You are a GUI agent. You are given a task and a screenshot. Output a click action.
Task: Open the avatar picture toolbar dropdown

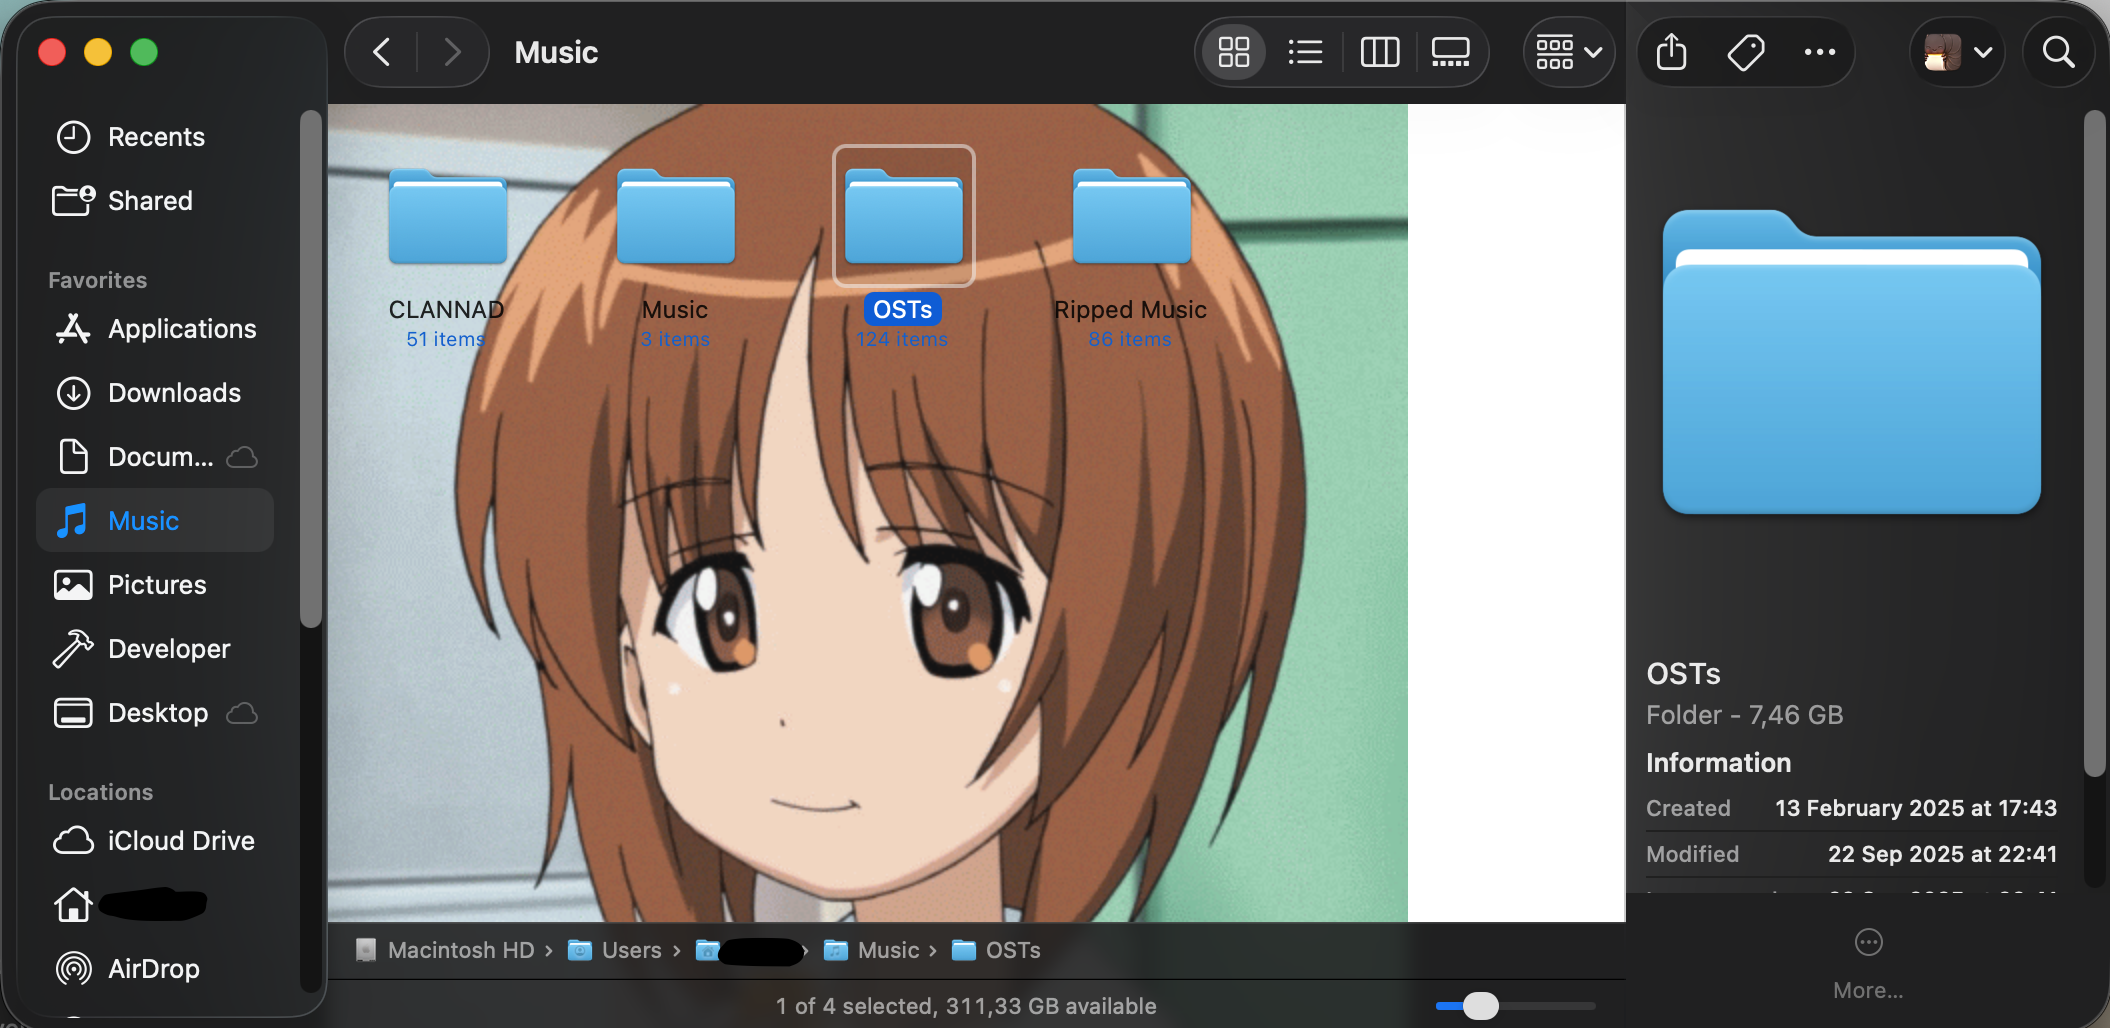1958,52
